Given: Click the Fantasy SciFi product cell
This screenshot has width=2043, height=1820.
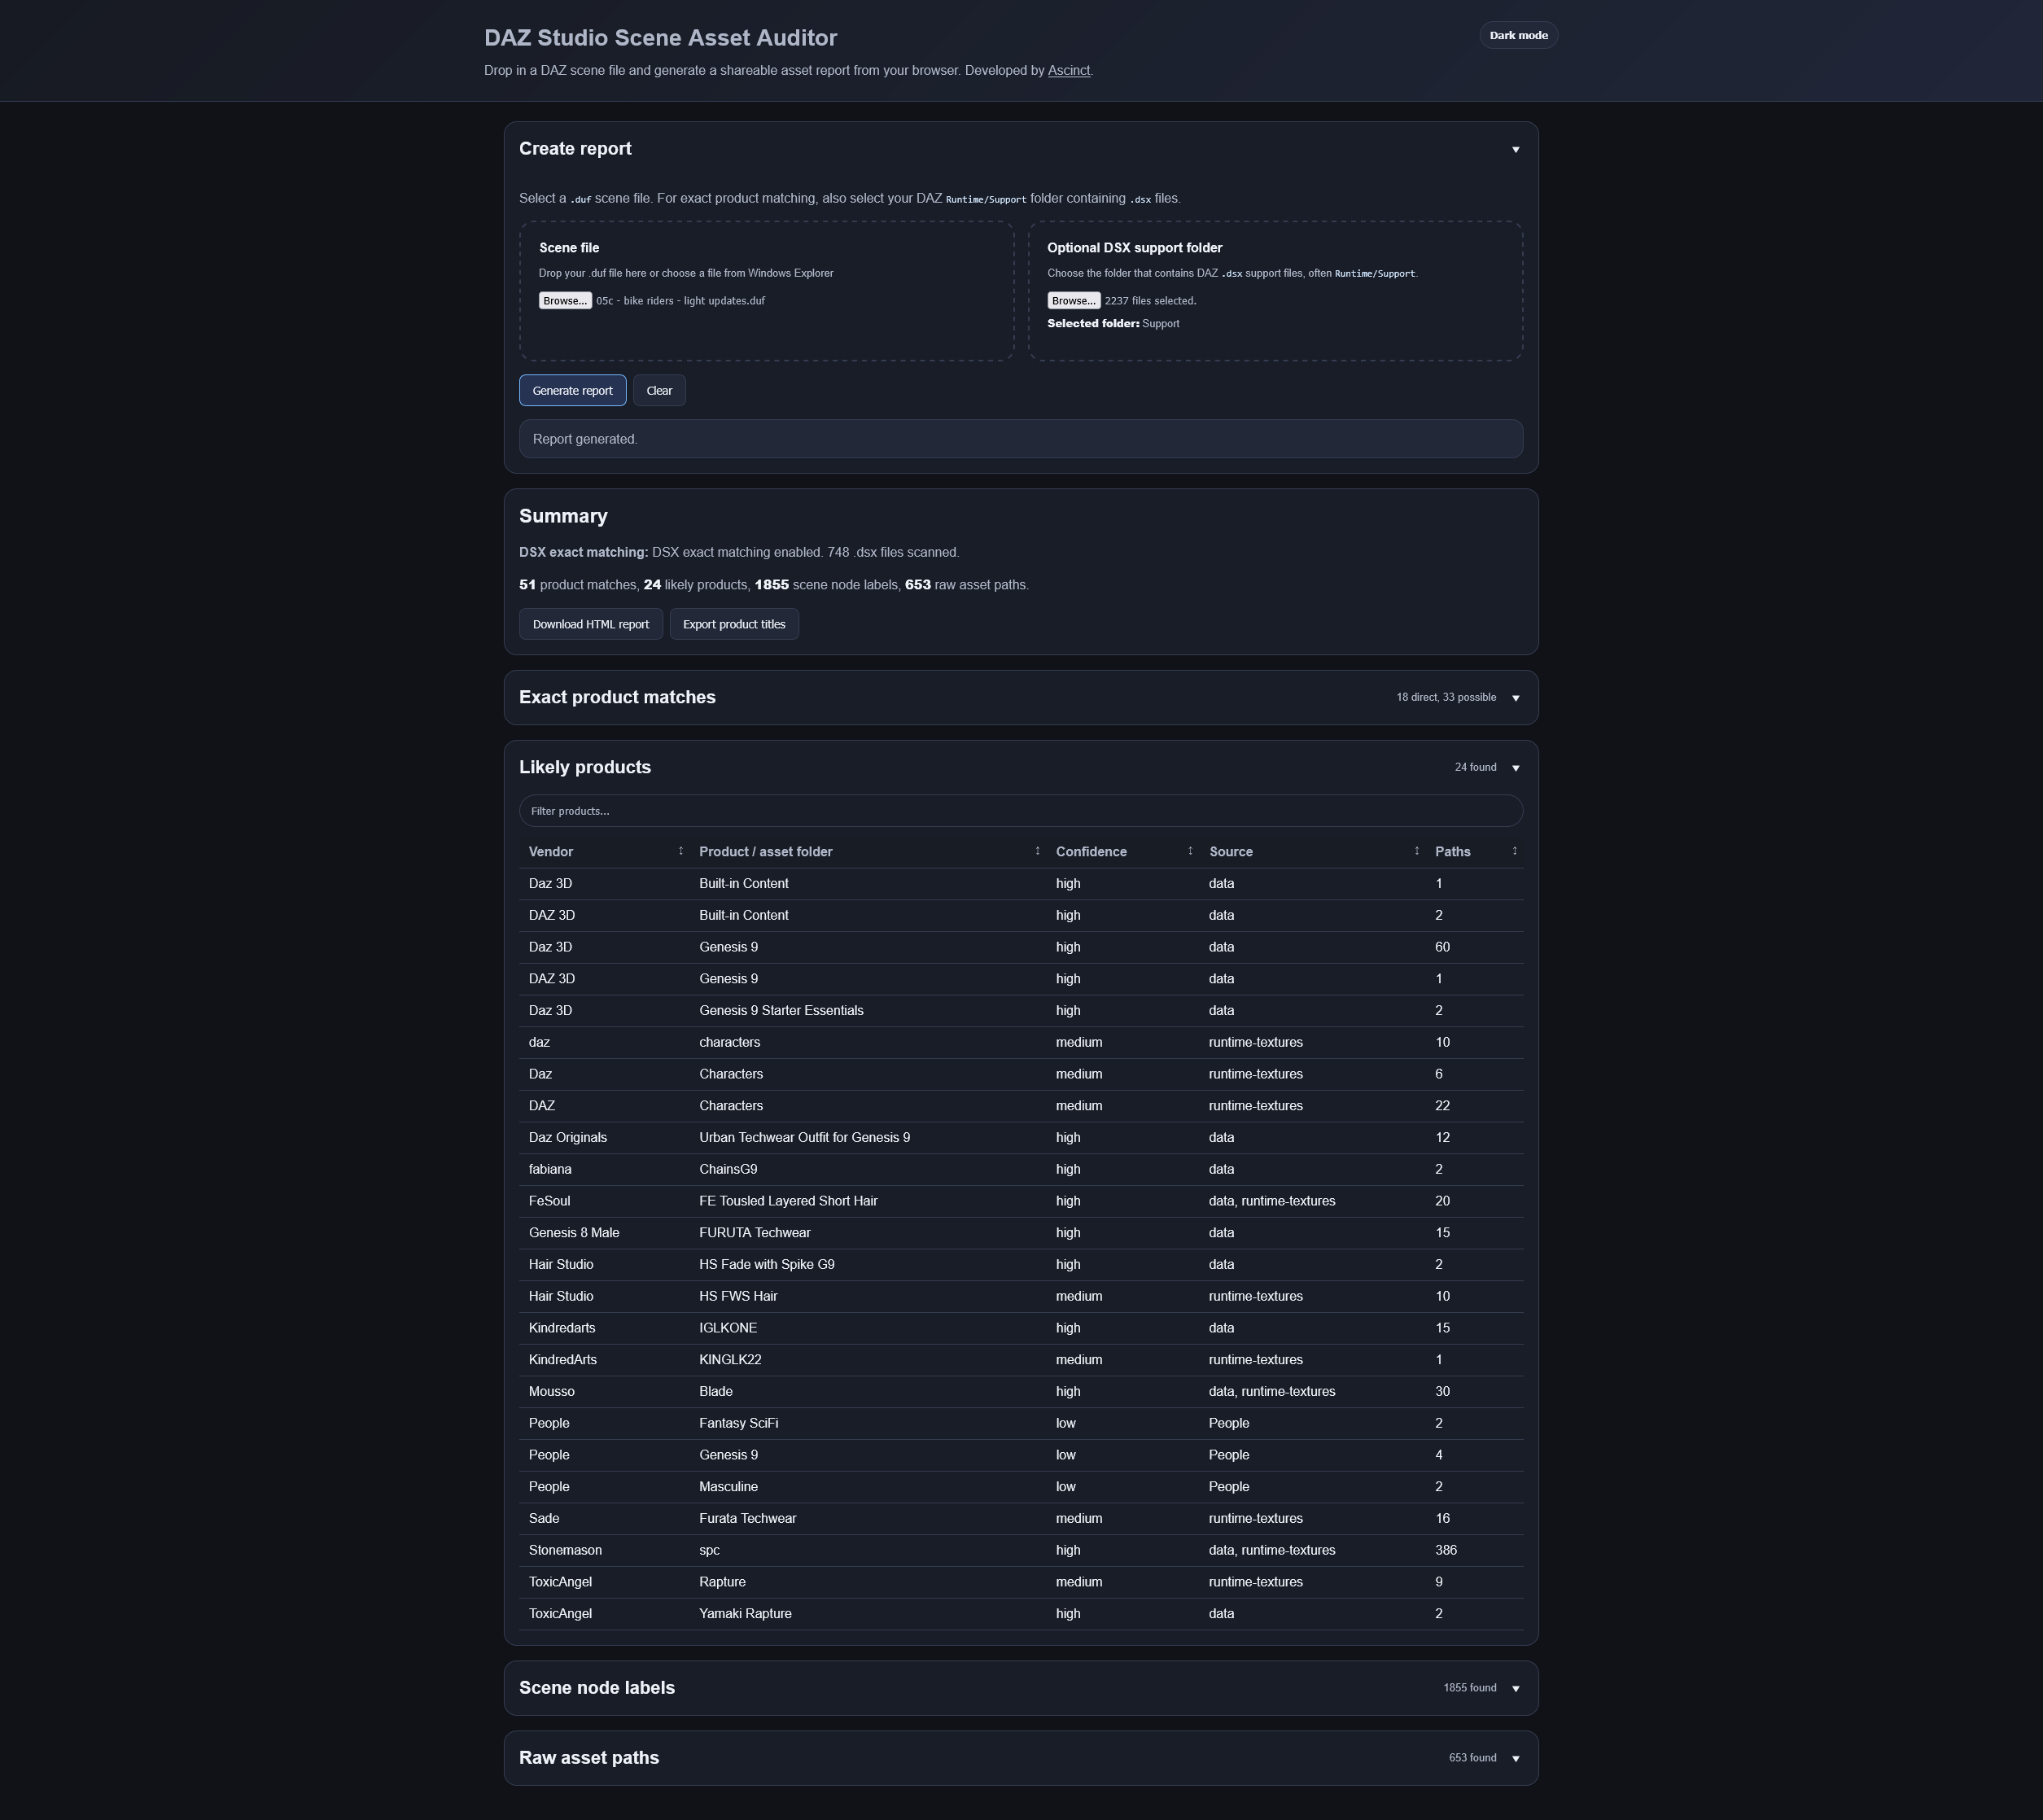Looking at the screenshot, I should [x=738, y=1424].
